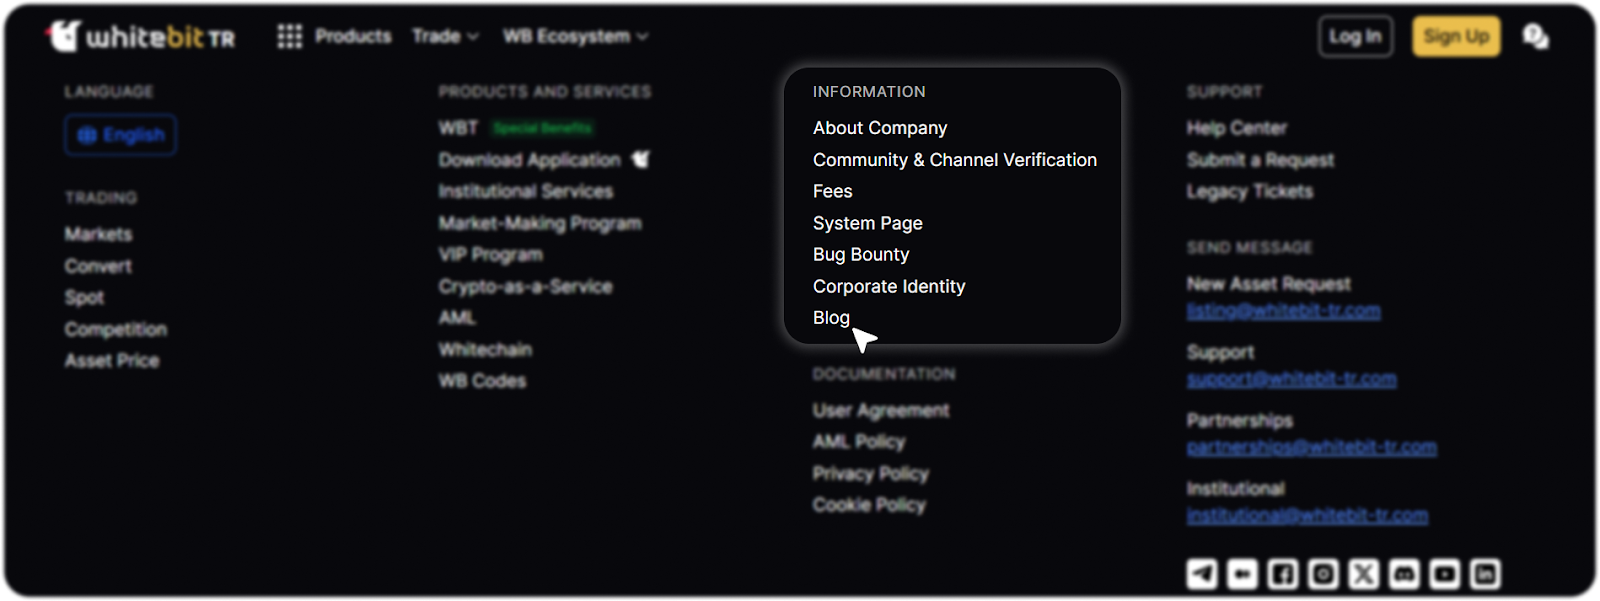1600x601 pixels.
Task: Open the Instagram social icon
Action: point(1323,574)
